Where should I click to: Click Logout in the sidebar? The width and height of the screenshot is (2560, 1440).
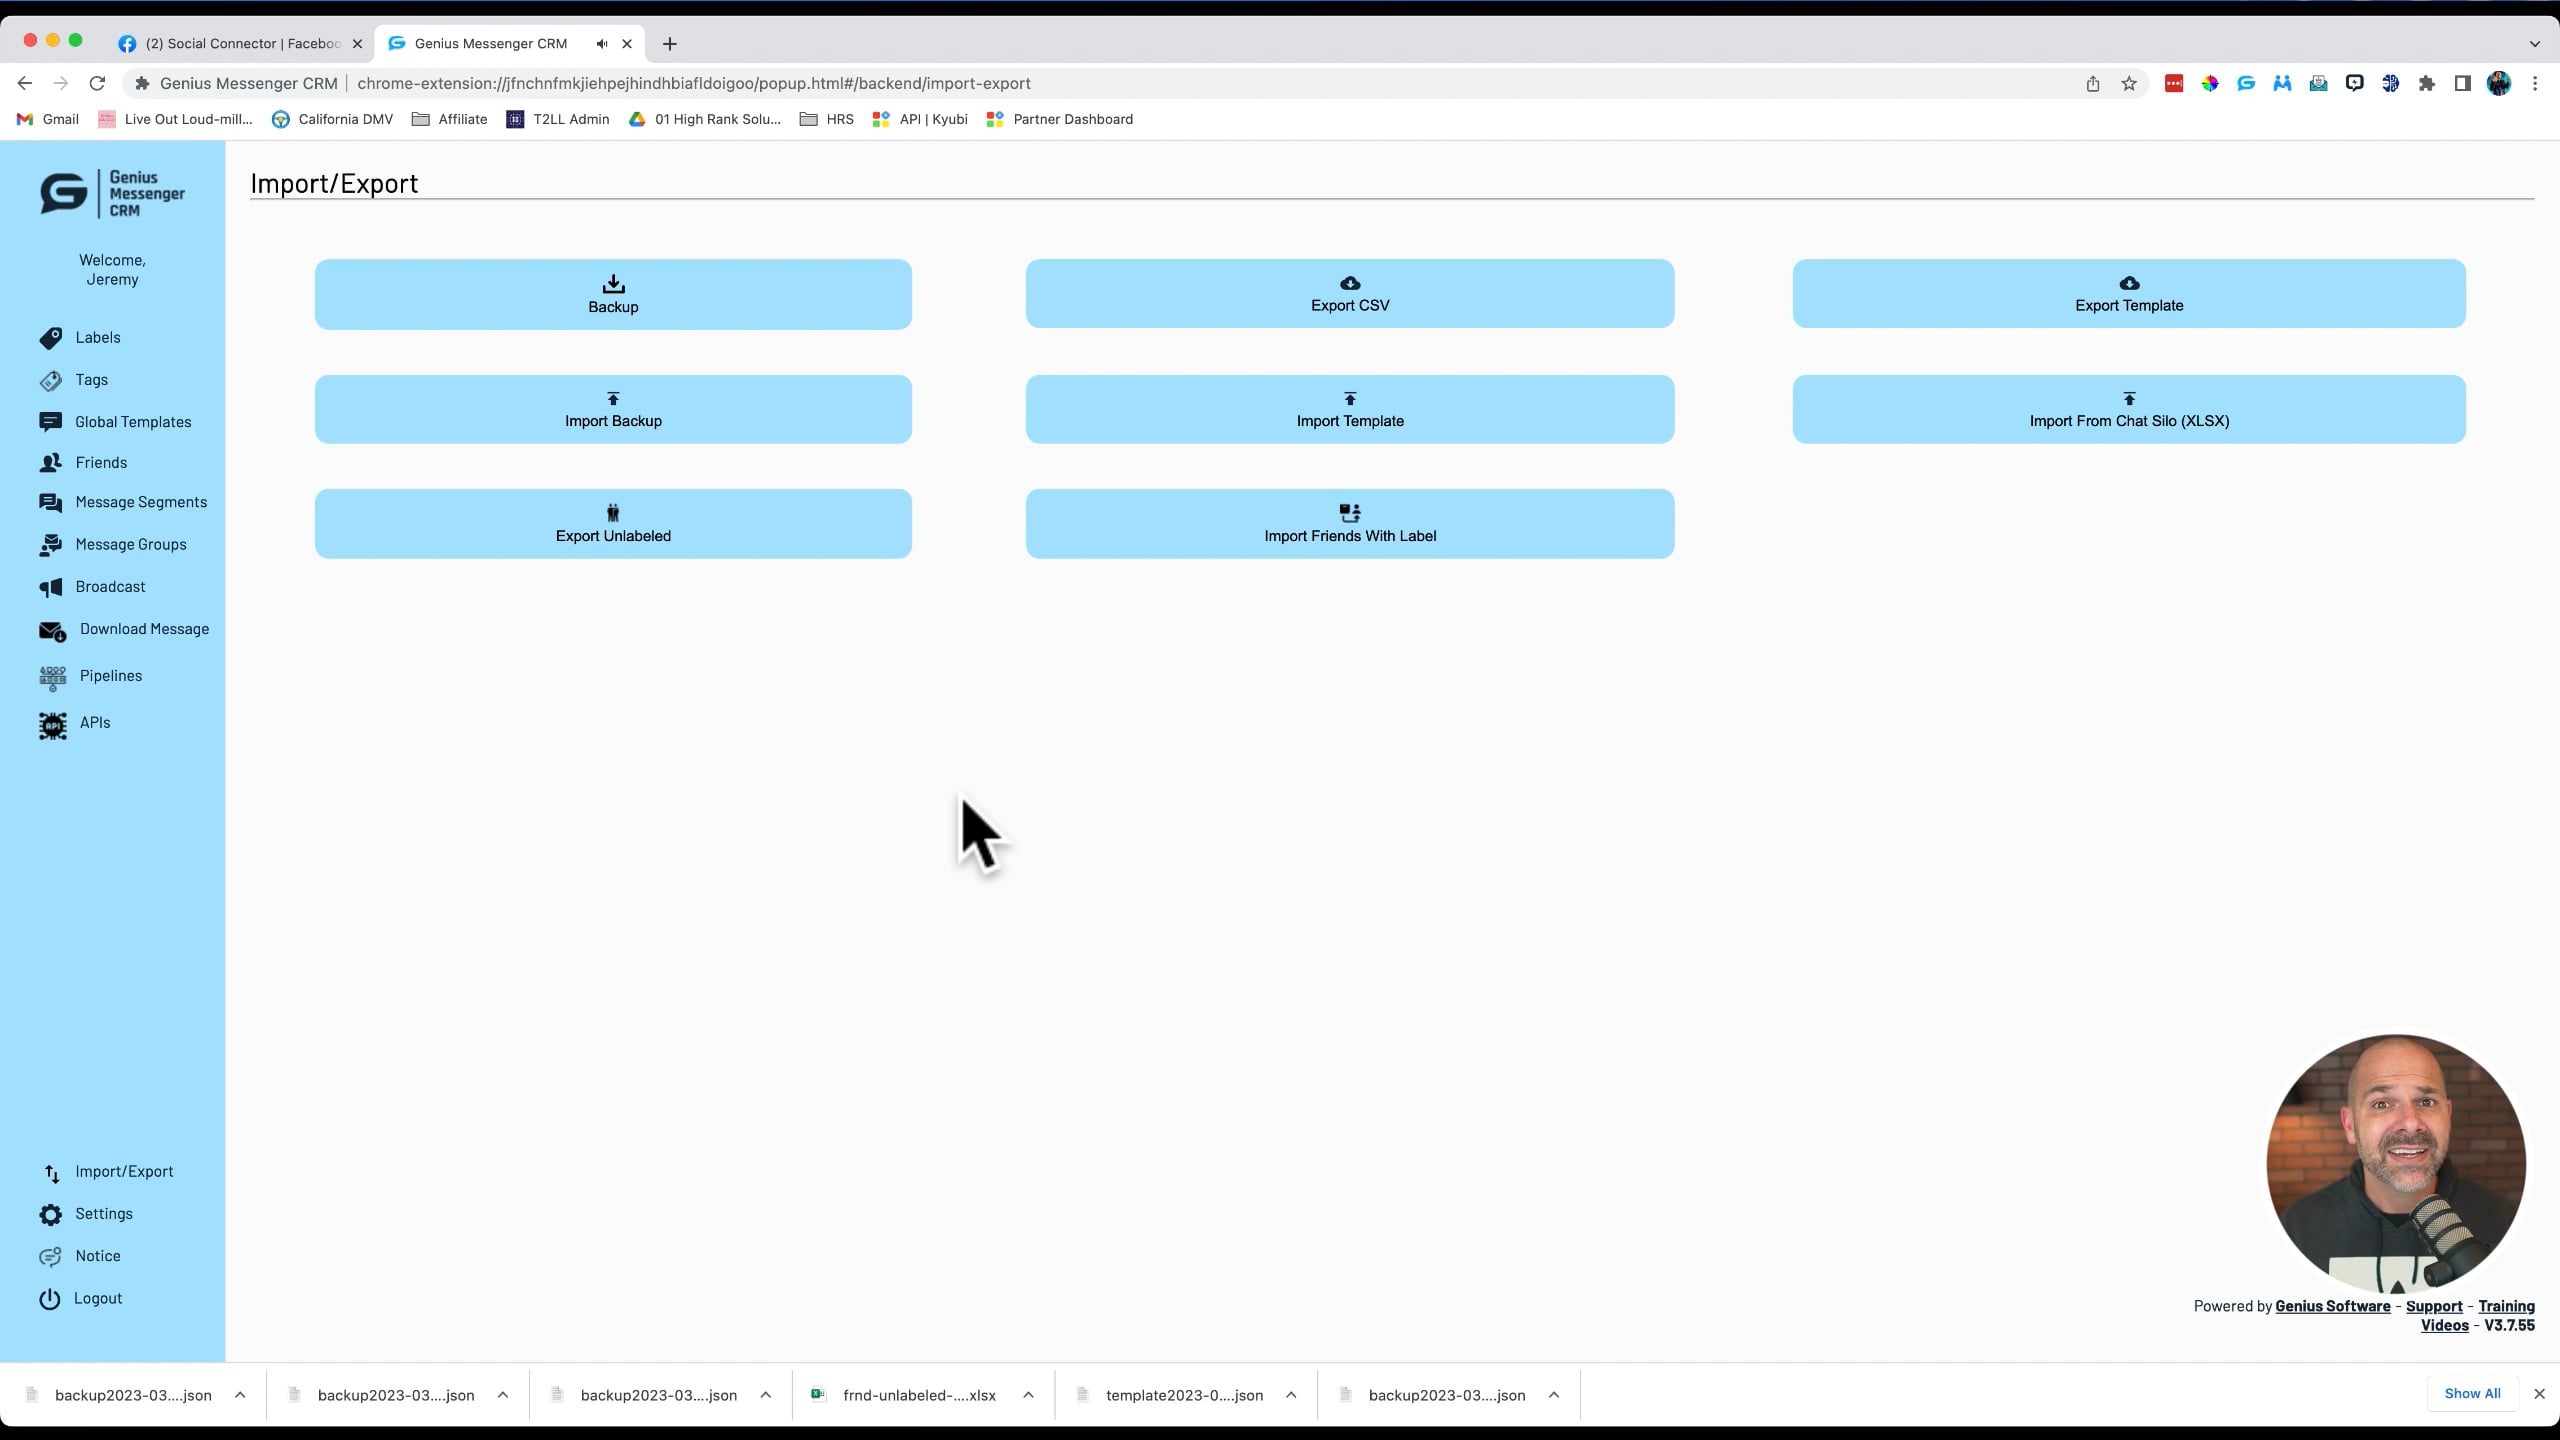80,1299
